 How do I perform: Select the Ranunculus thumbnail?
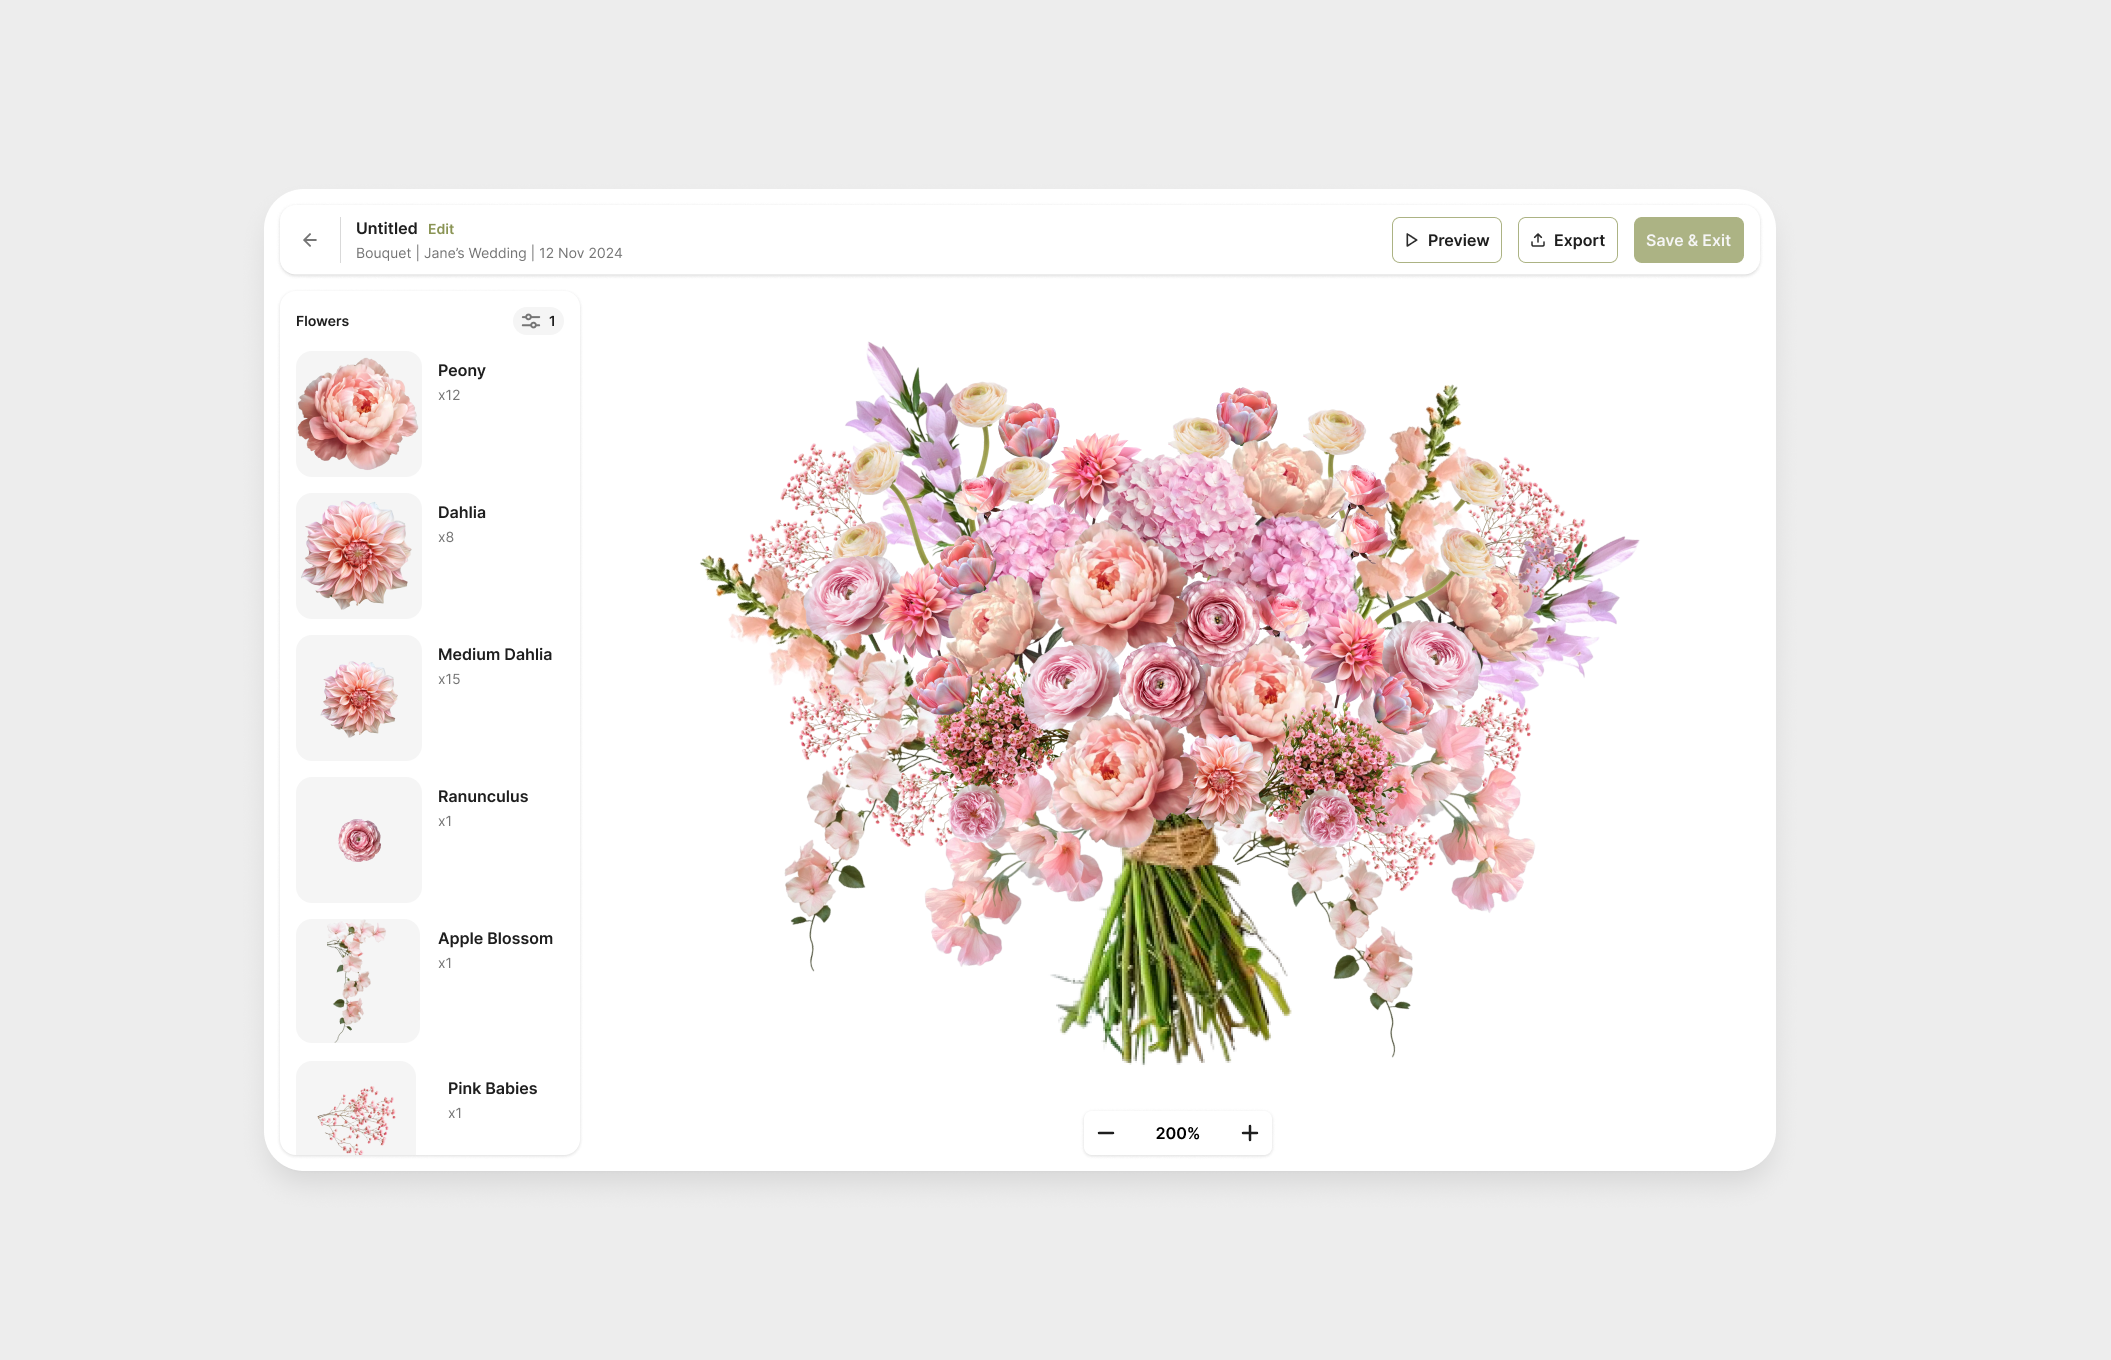coord(359,840)
